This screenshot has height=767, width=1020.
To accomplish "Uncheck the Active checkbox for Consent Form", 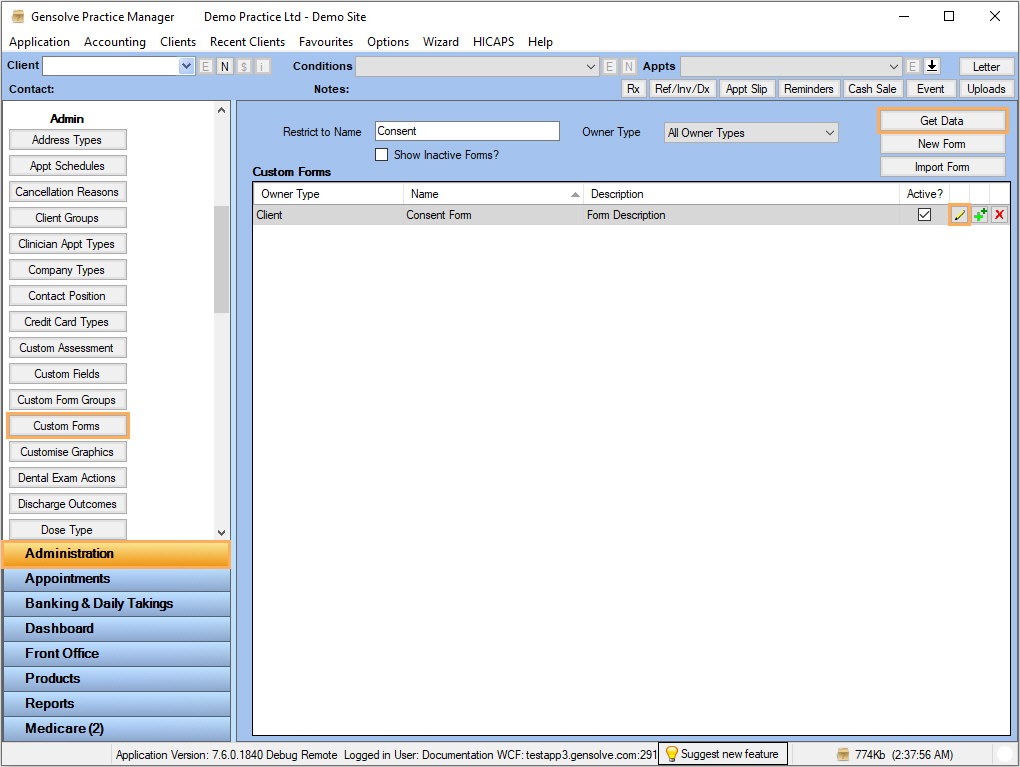I will [x=924, y=214].
